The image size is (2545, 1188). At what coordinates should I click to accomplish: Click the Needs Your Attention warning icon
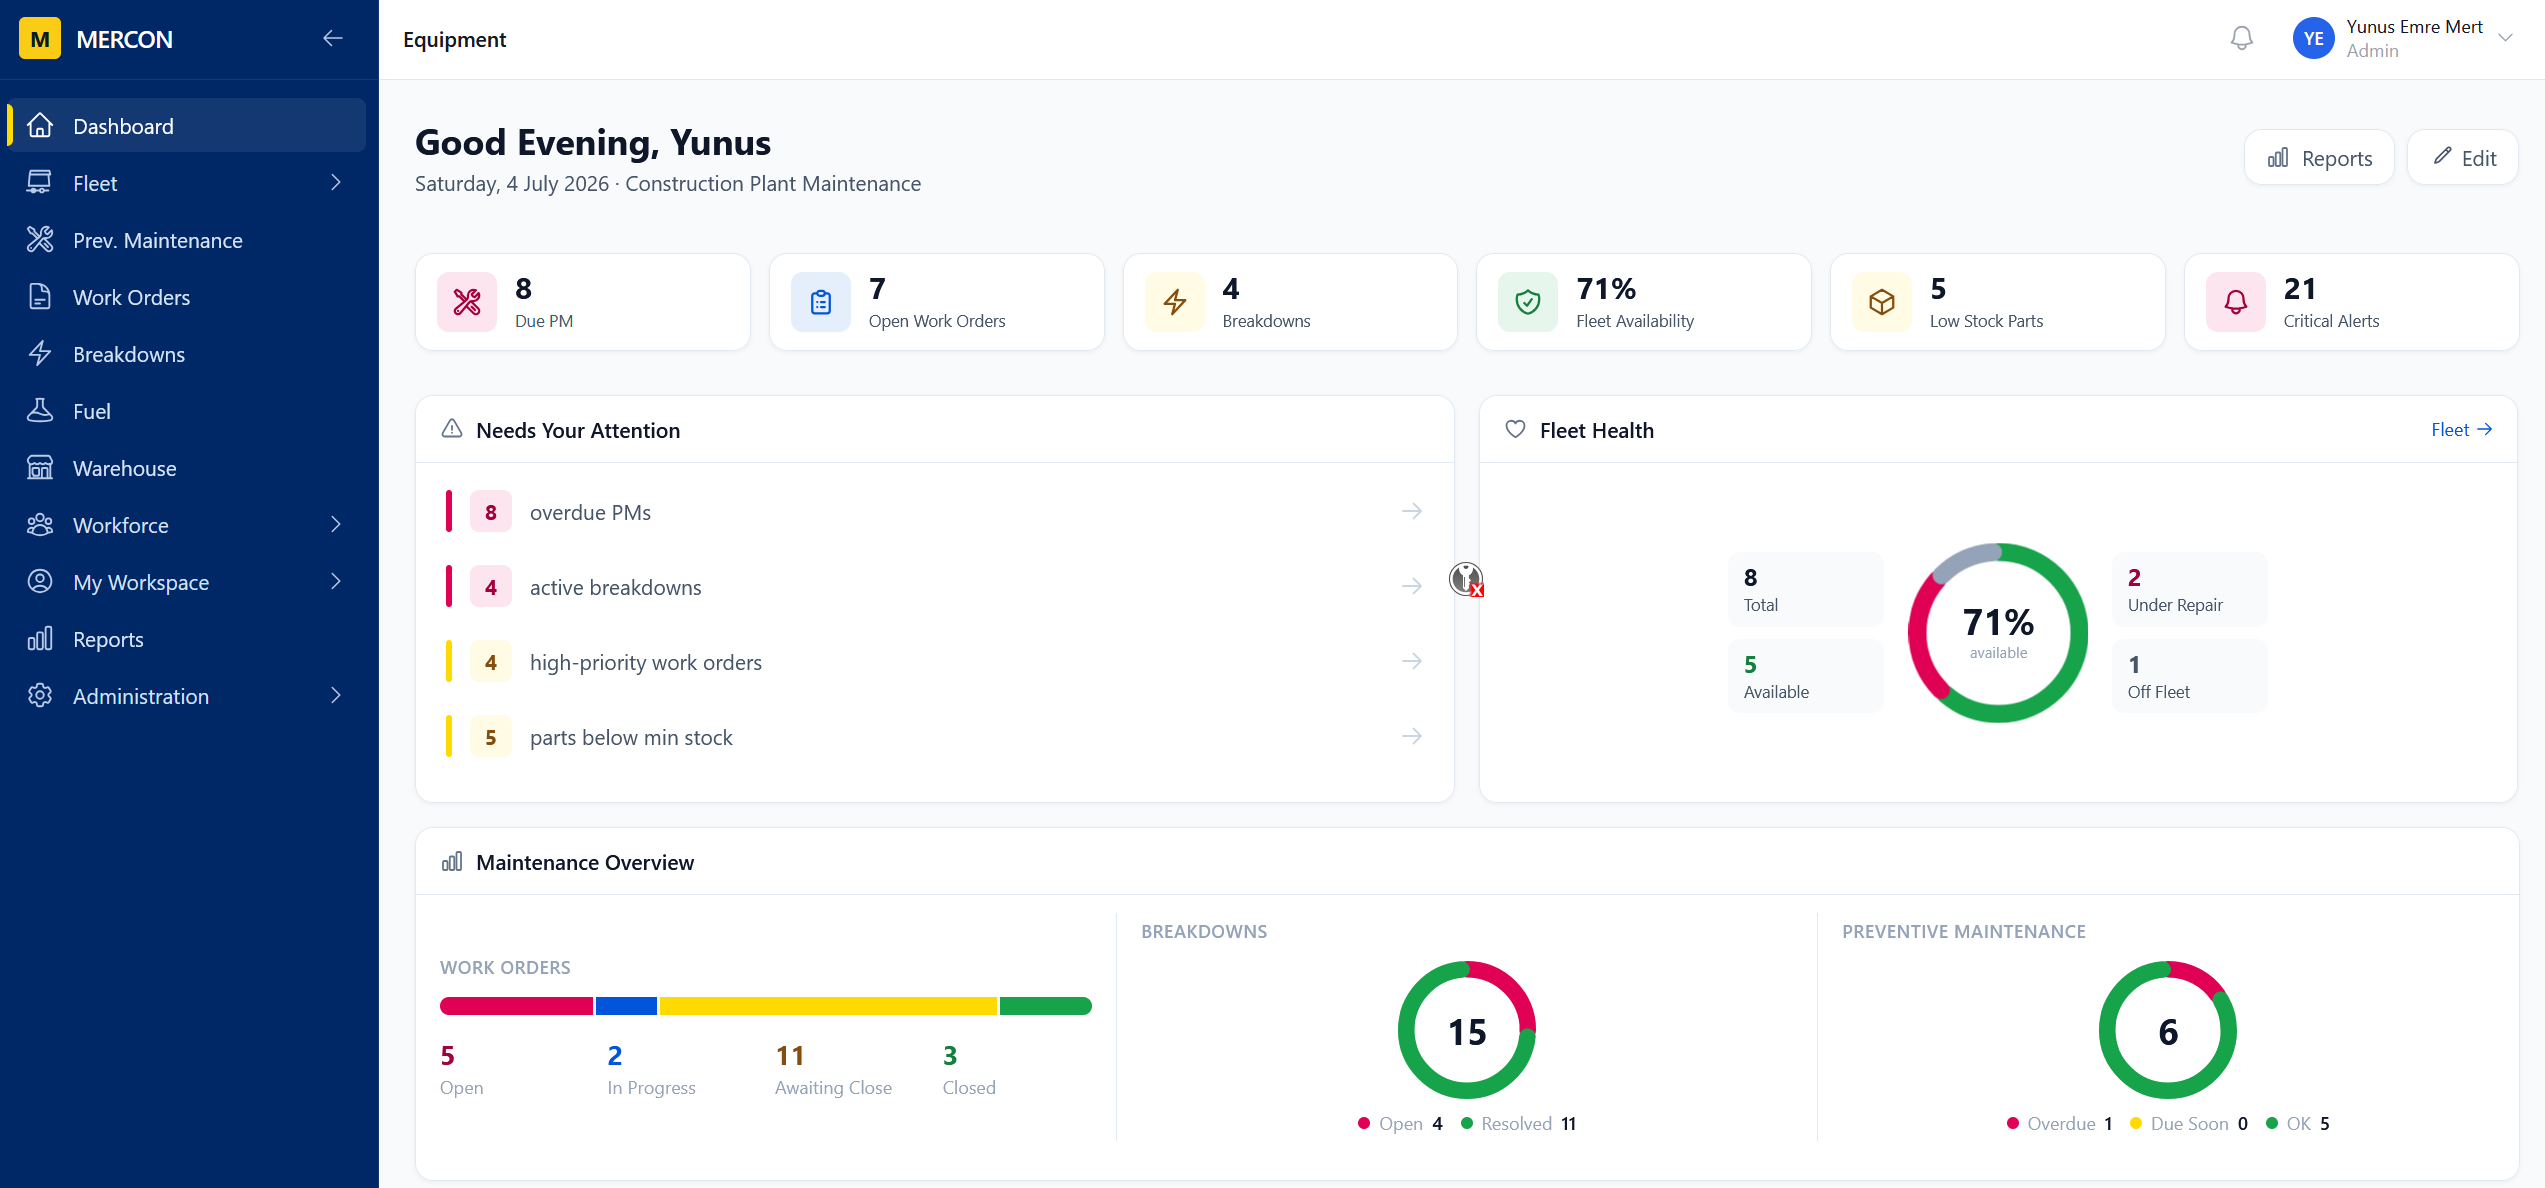tap(452, 429)
